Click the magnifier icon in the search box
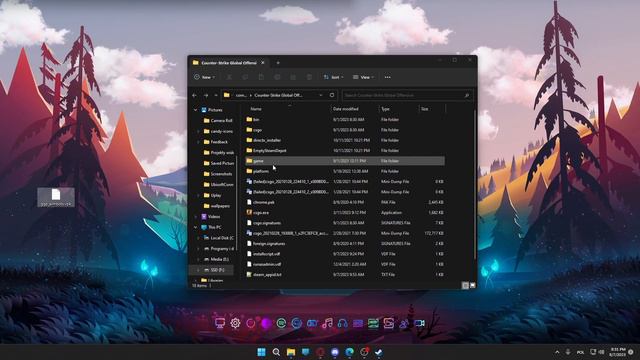 pos(467,96)
